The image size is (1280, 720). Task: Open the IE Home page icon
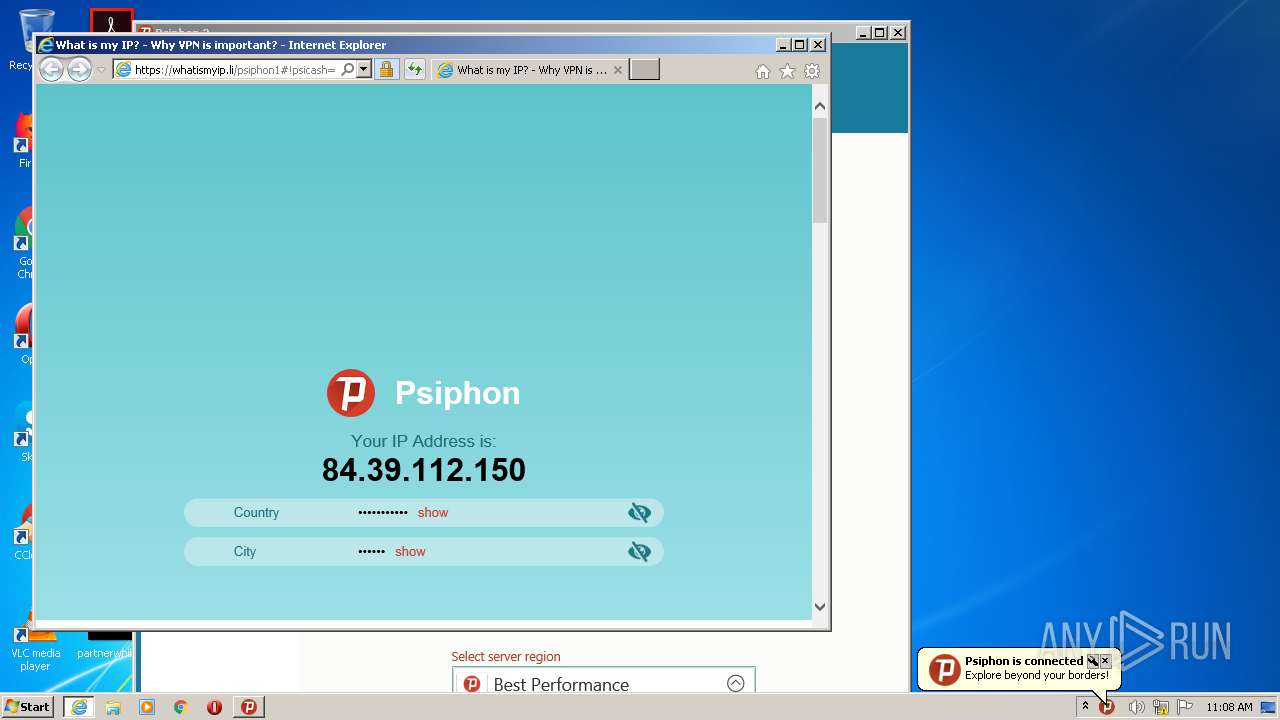coord(763,71)
